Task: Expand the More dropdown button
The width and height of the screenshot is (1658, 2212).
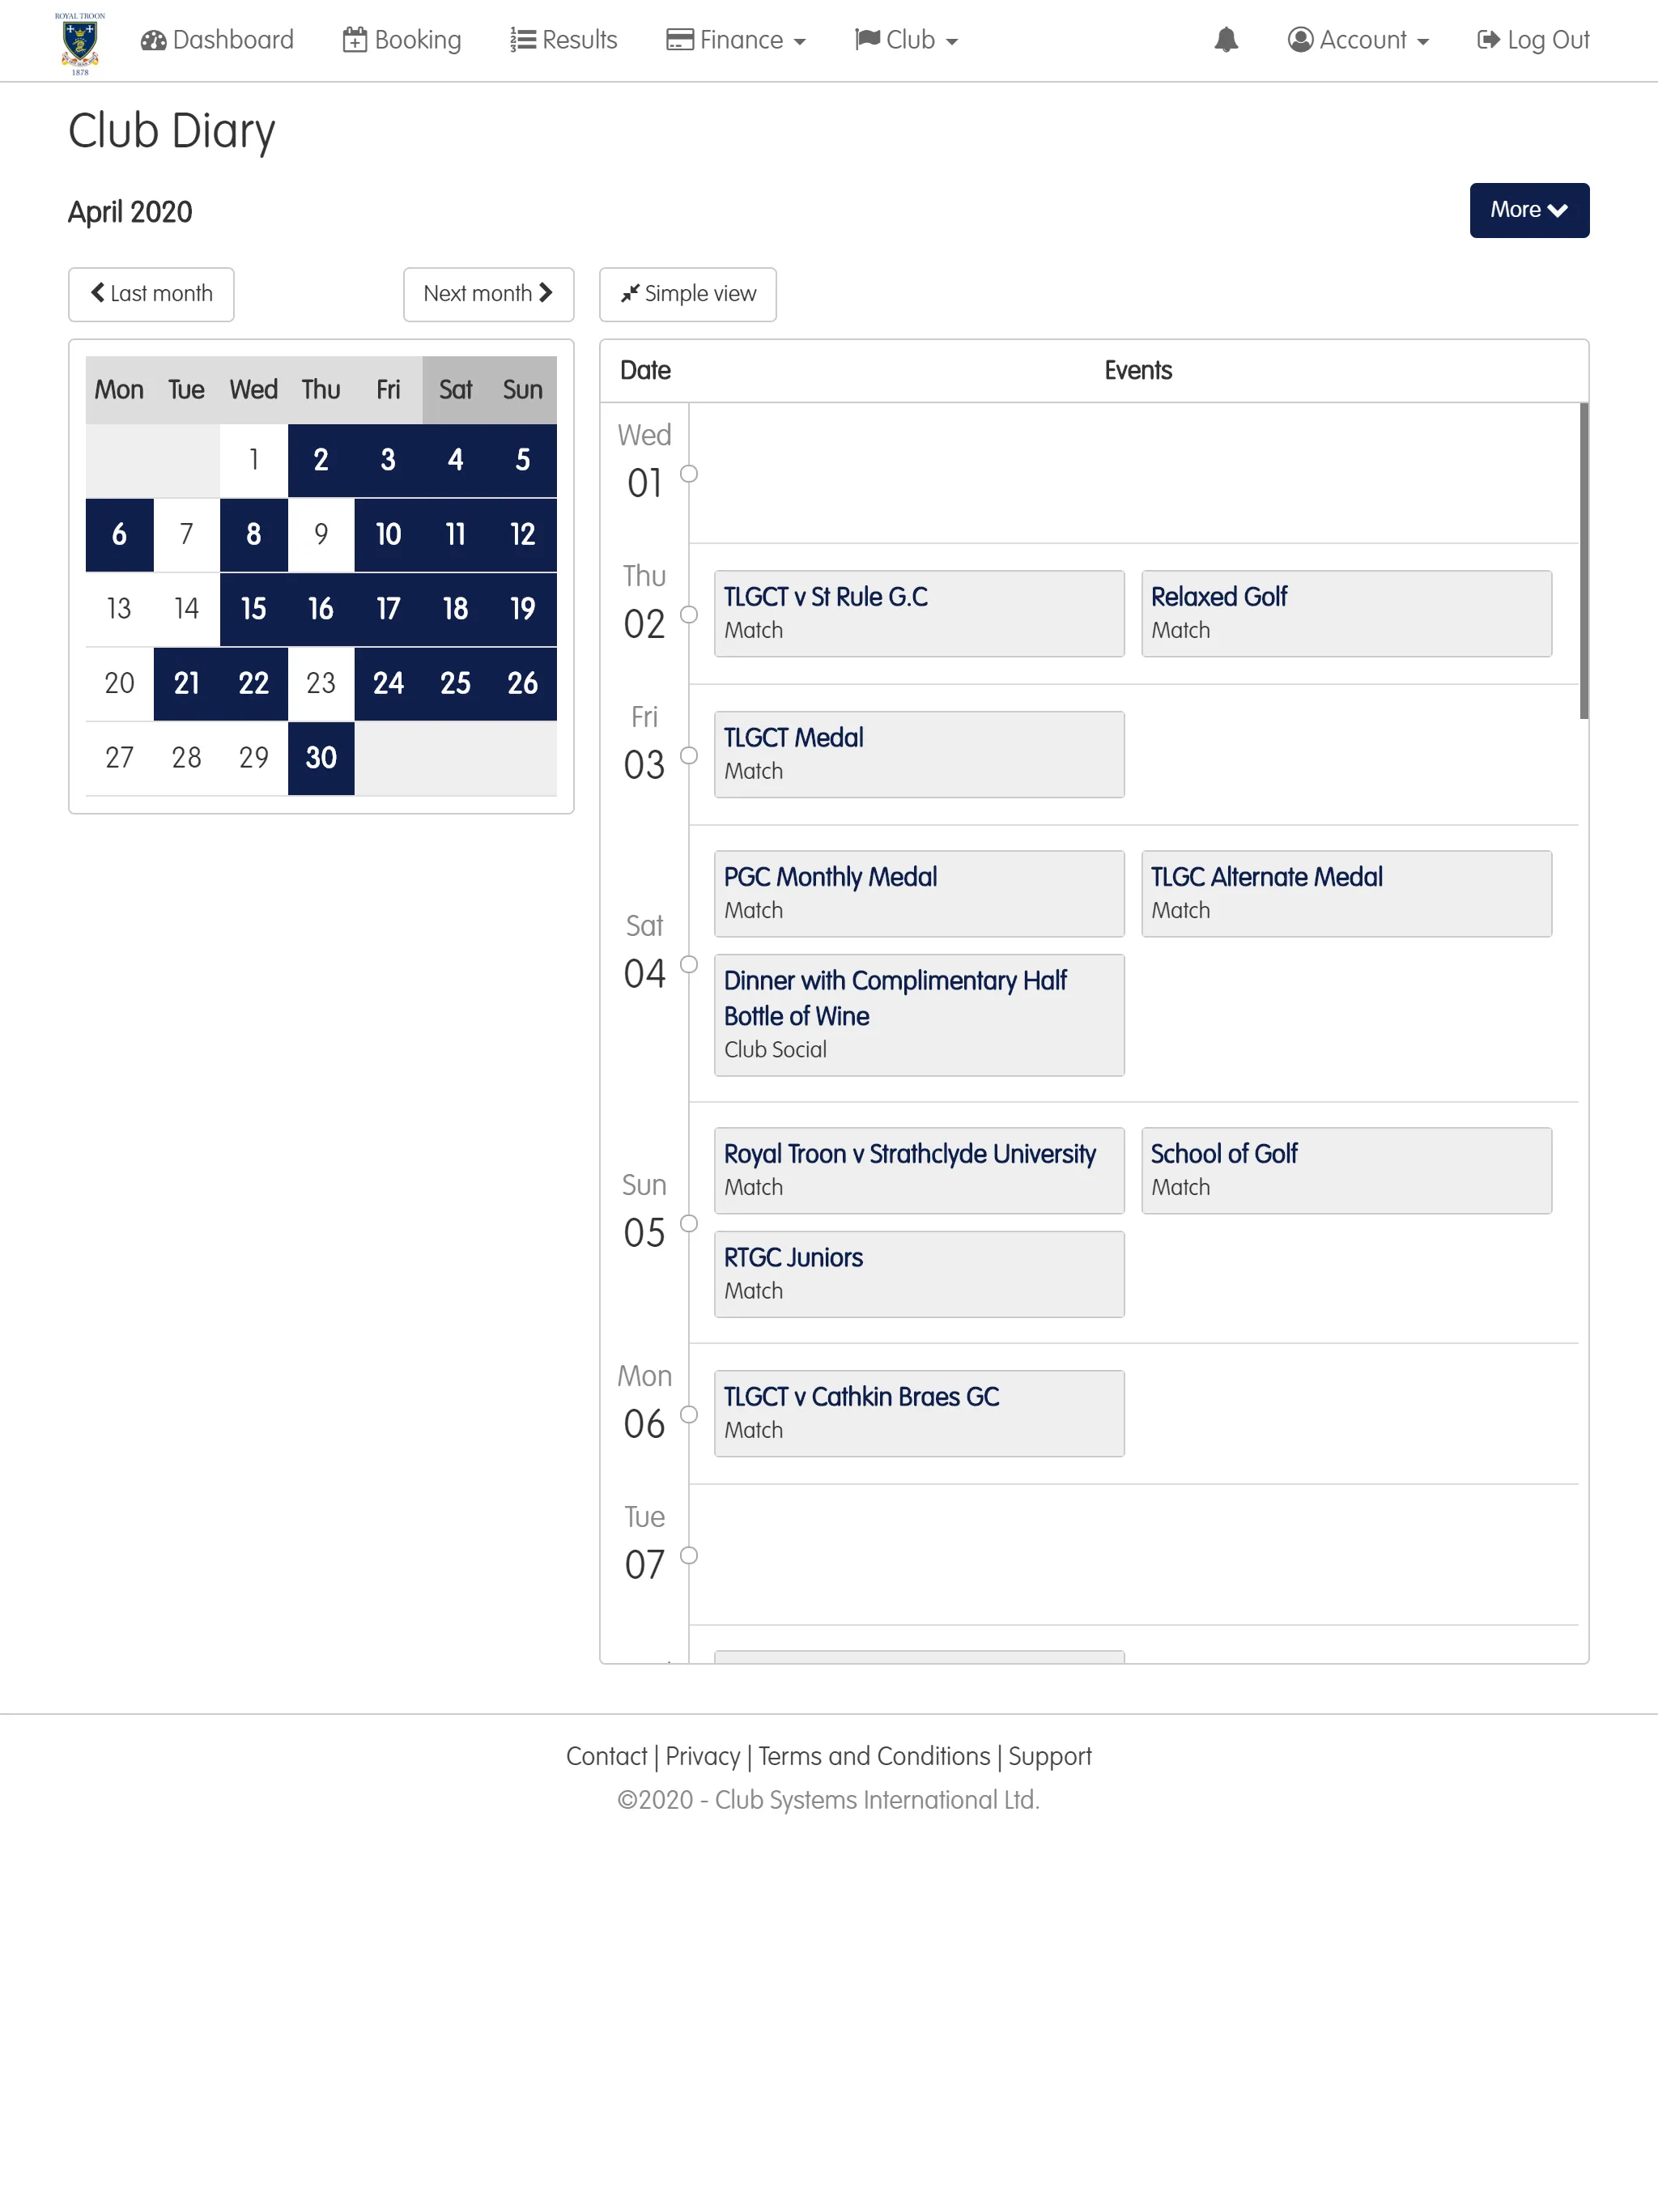Action: (x=1528, y=209)
